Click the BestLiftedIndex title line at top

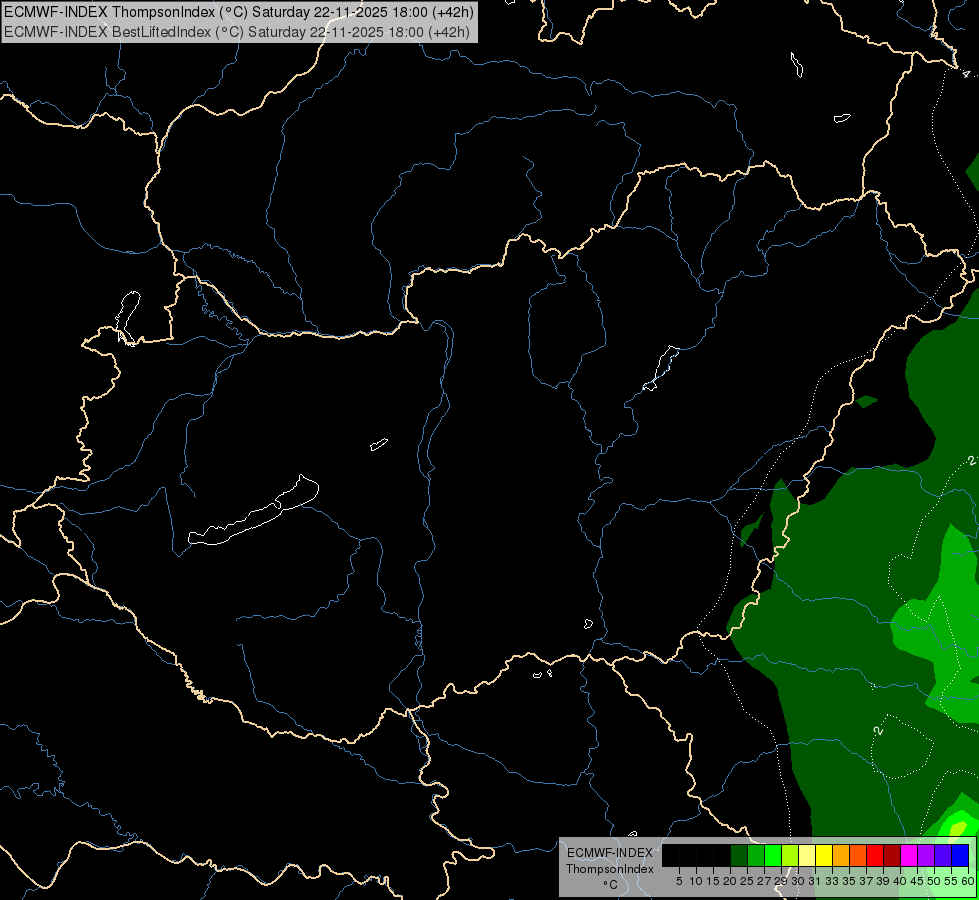pos(237,32)
